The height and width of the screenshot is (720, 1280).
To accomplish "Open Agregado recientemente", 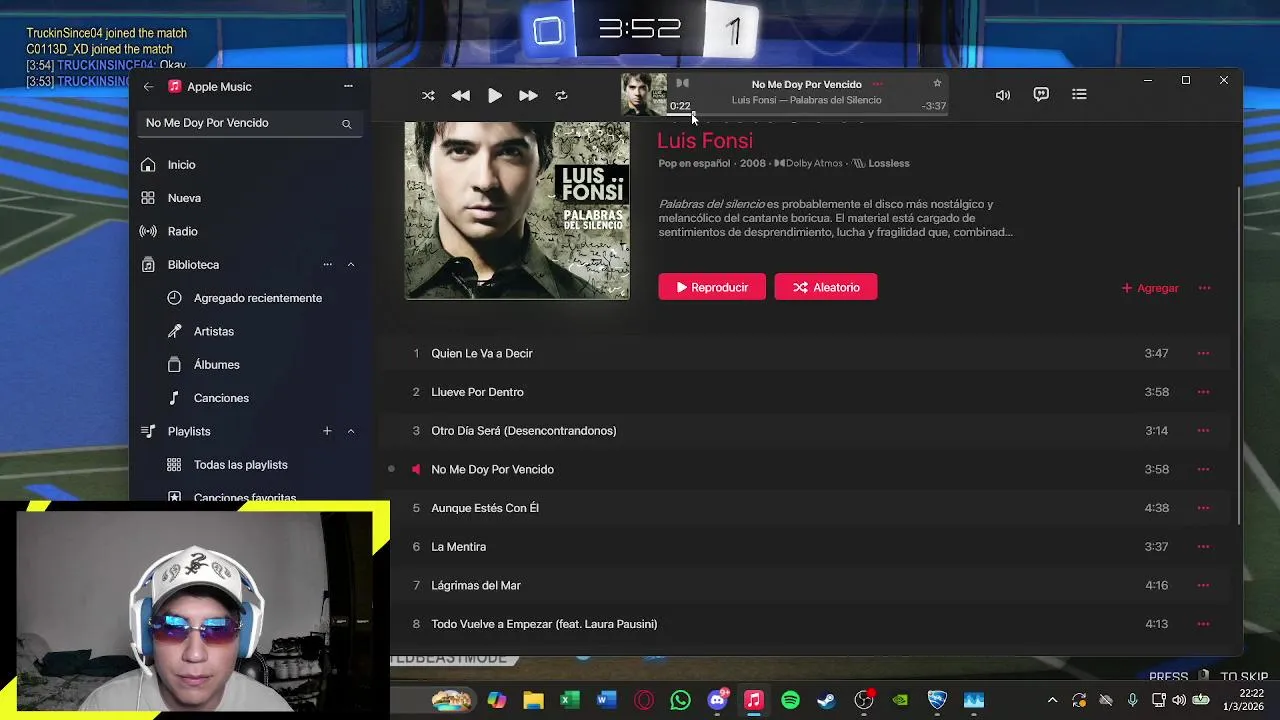I will click(x=258, y=298).
